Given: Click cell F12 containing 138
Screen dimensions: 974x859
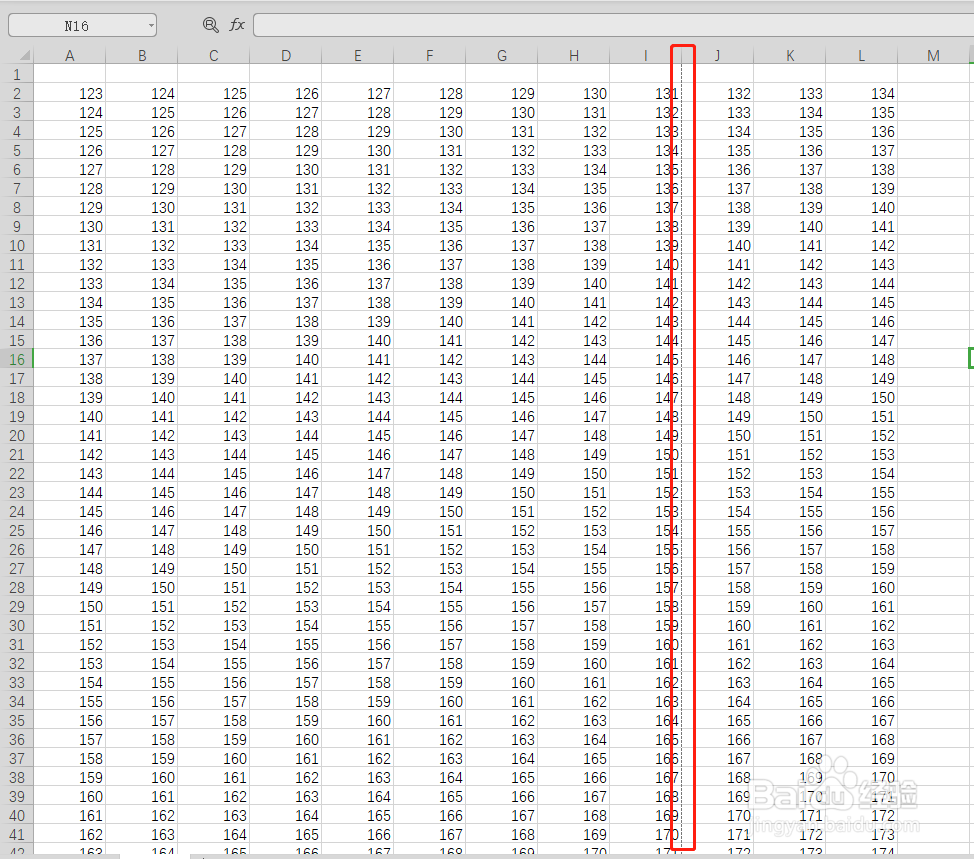Looking at the screenshot, I should click(x=430, y=284).
